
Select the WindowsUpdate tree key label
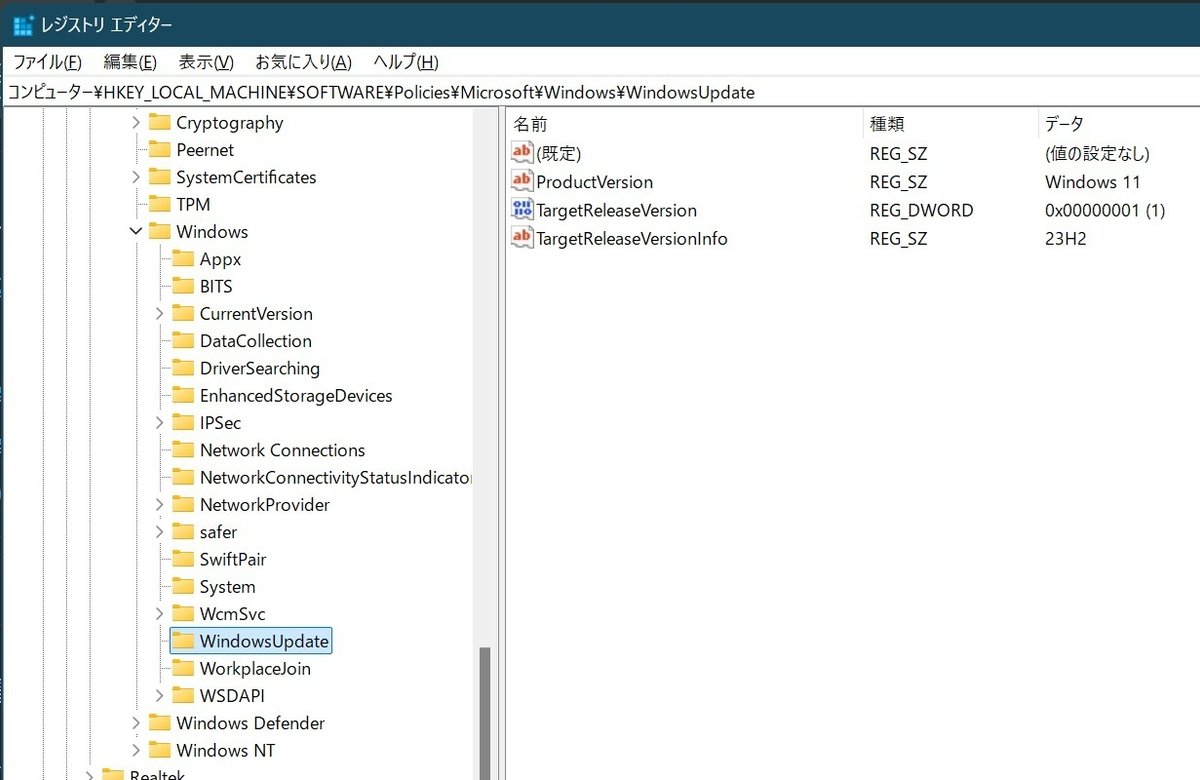(x=264, y=641)
